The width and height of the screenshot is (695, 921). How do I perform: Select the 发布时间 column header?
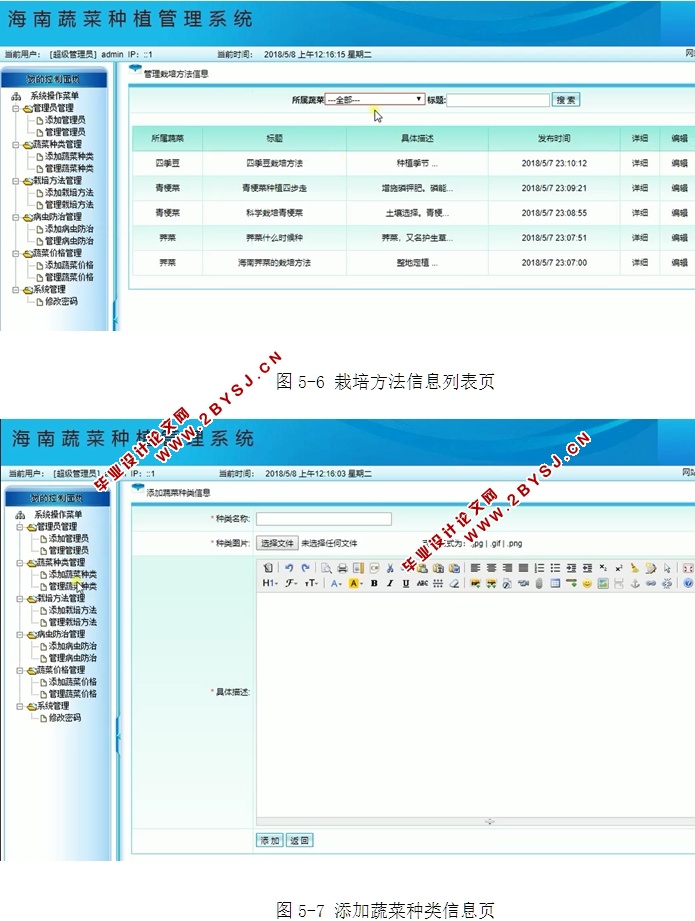[x=554, y=139]
